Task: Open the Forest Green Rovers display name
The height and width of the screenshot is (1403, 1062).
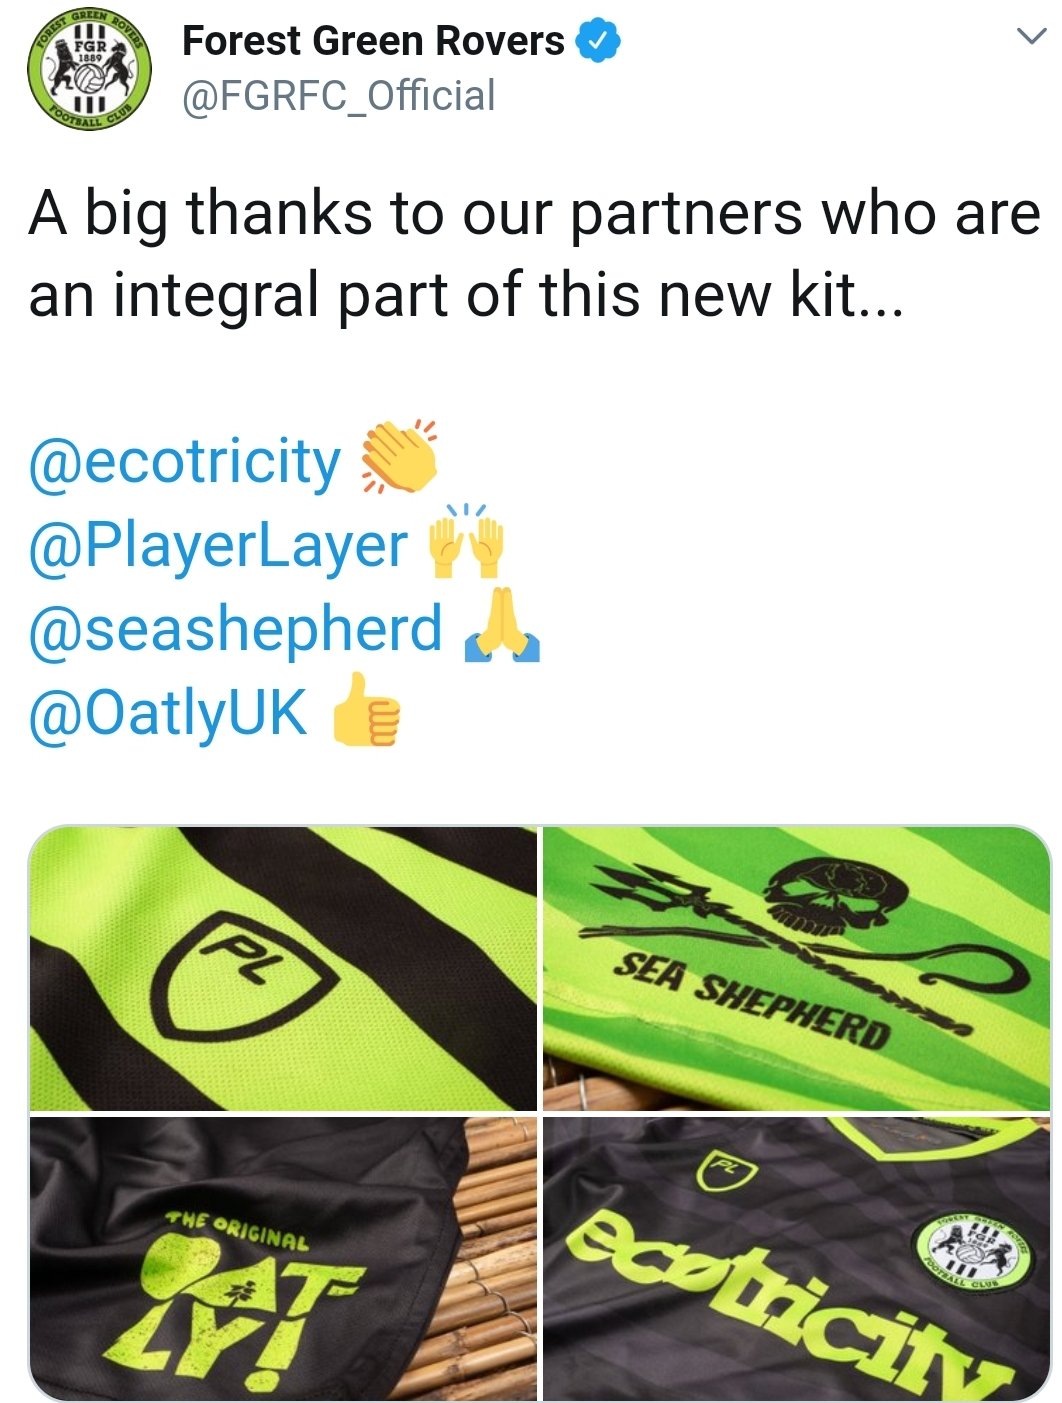Action: coord(373,41)
